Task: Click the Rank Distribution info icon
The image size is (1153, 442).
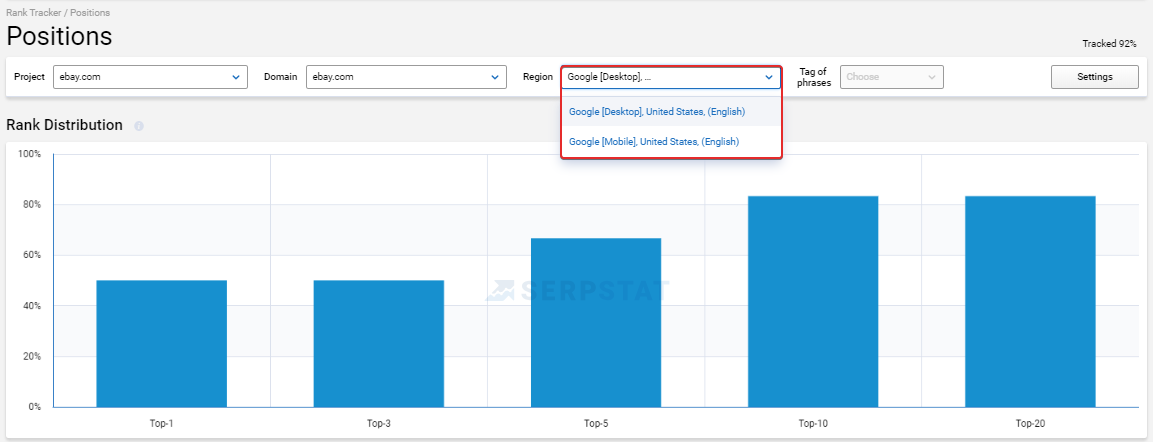Action: coord(139,126)
